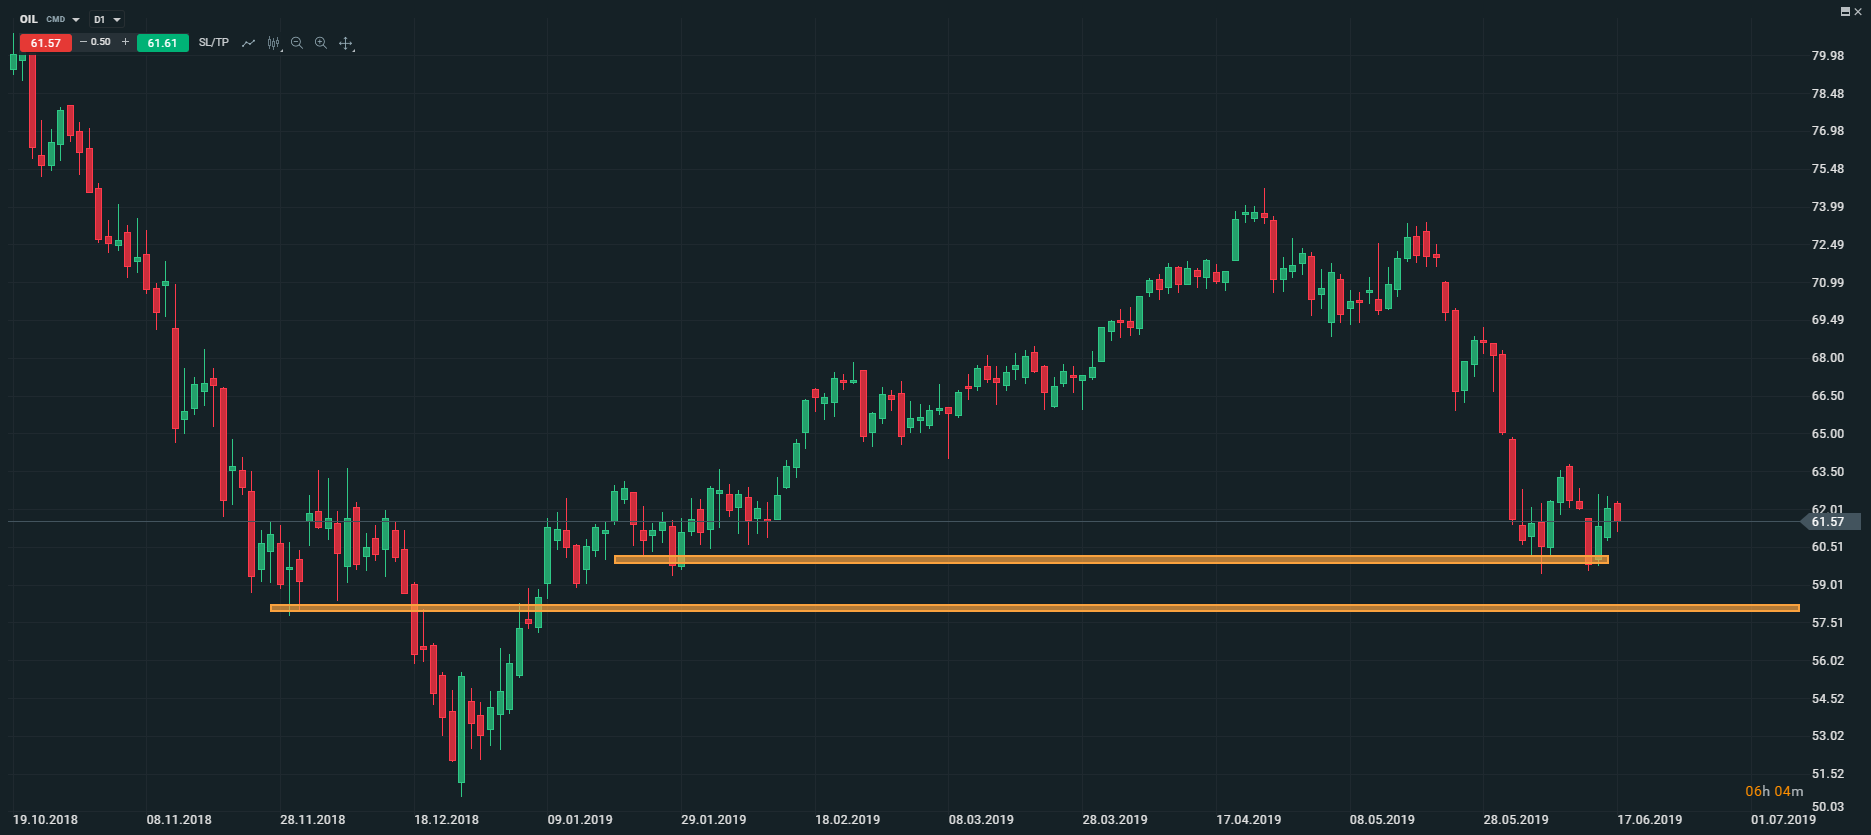The image size is (1871, 835).
Task: Click the red sell button at 61.57
Action: pos(46,43)
